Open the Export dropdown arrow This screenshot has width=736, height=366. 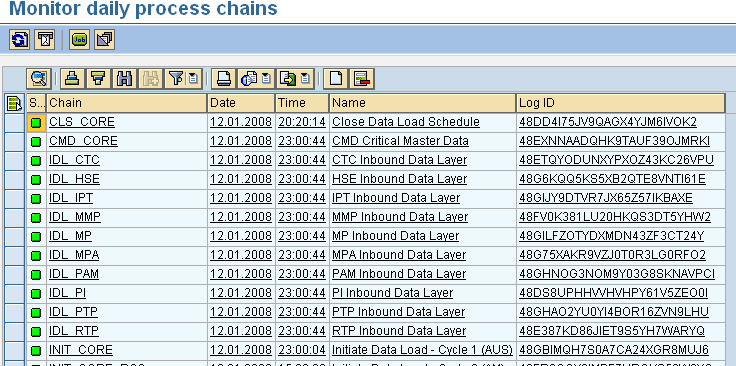pyautogui.click(x=306, y=79)
